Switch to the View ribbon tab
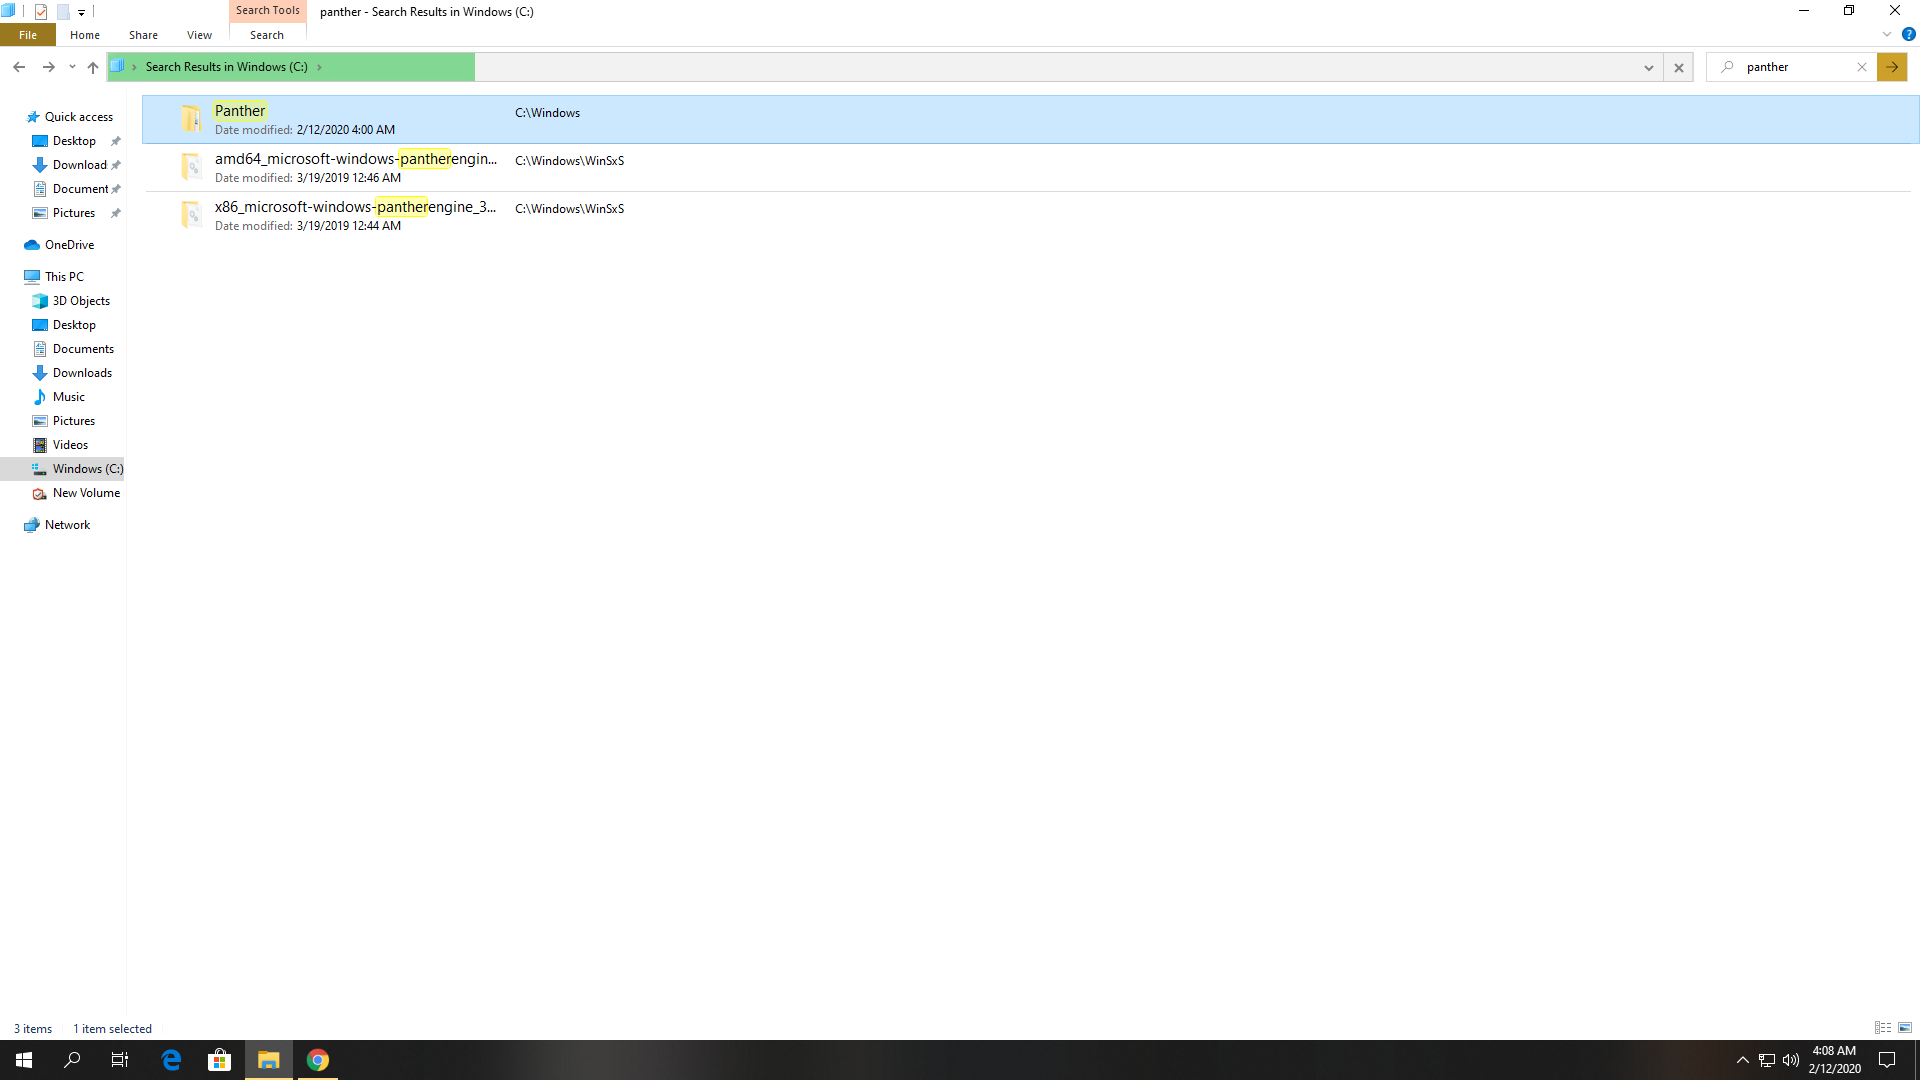The width and height of the screenshot is (1920, 1080). (199, 35)
